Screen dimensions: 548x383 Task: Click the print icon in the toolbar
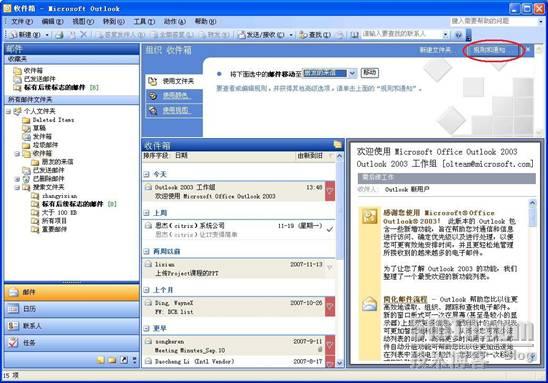(x=60, y=35)
